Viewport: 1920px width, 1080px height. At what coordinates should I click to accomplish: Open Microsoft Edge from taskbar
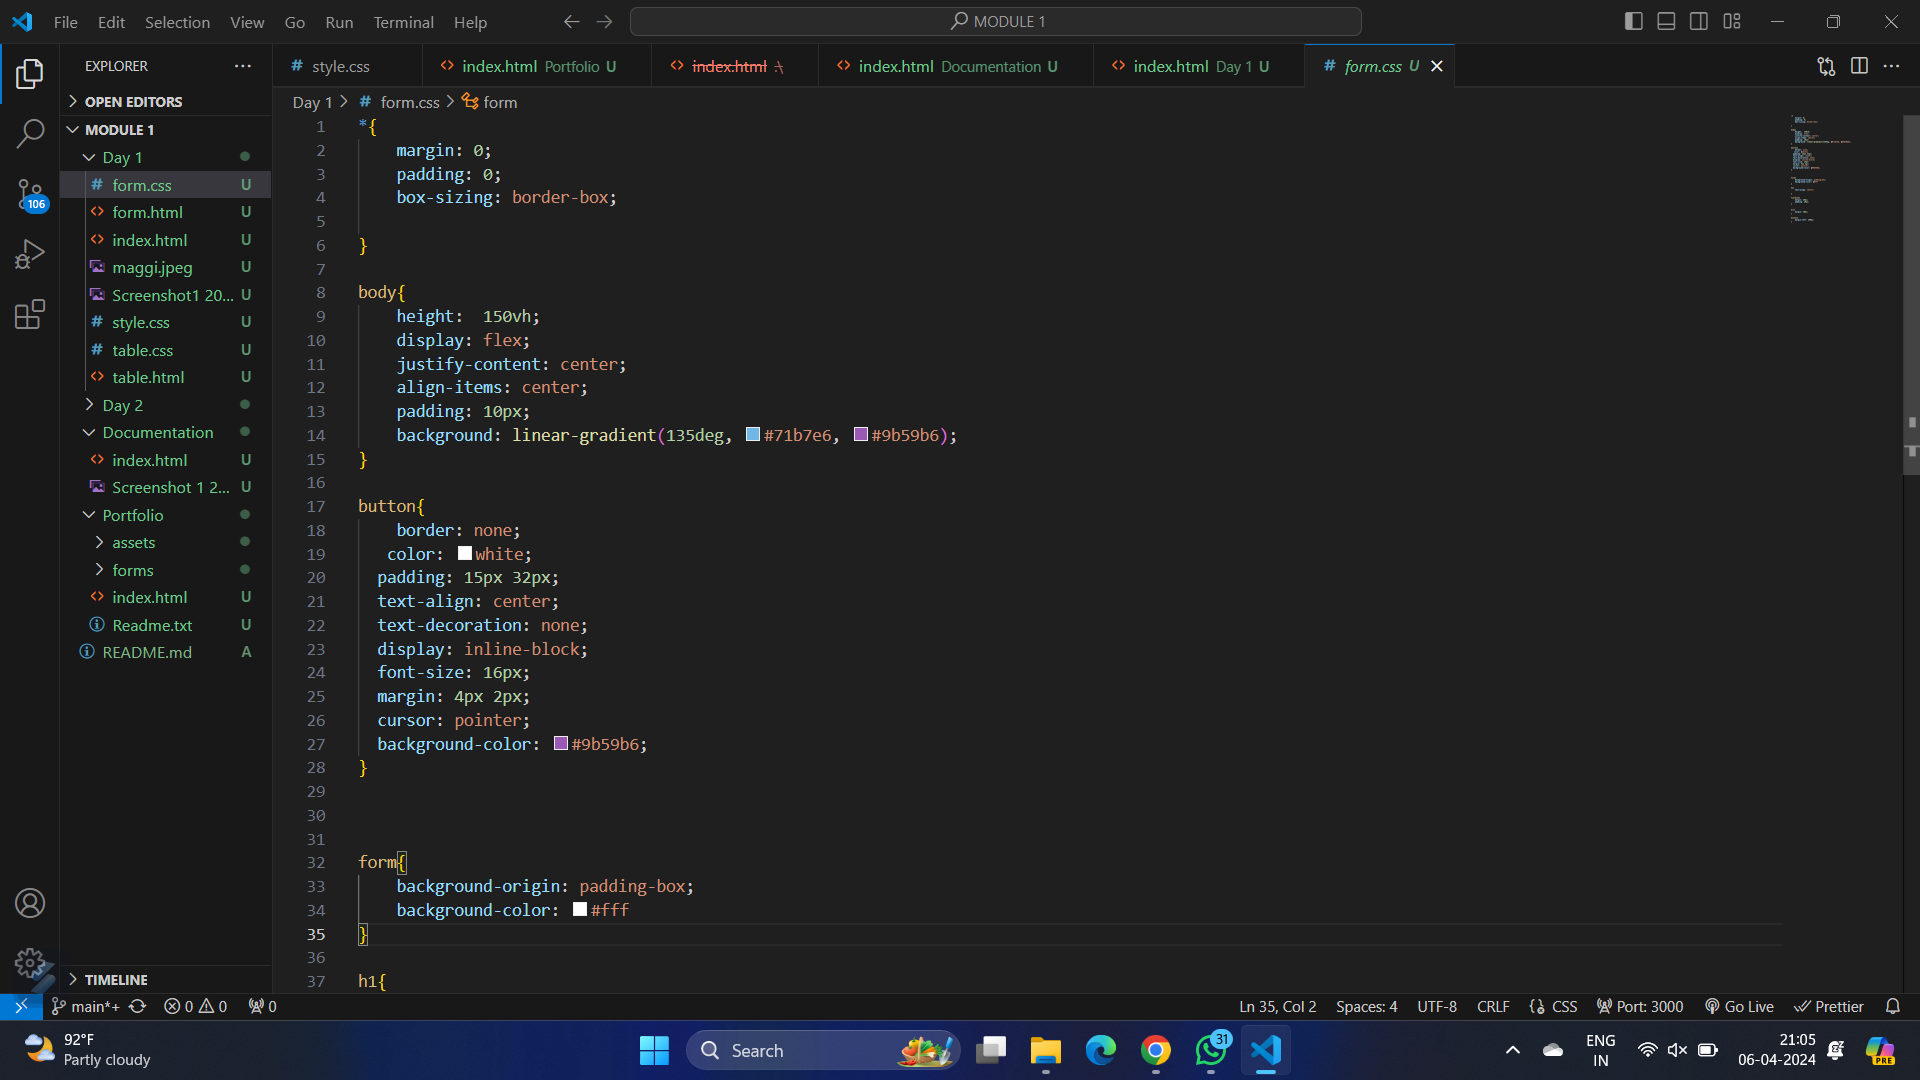click(1101, 1050)
